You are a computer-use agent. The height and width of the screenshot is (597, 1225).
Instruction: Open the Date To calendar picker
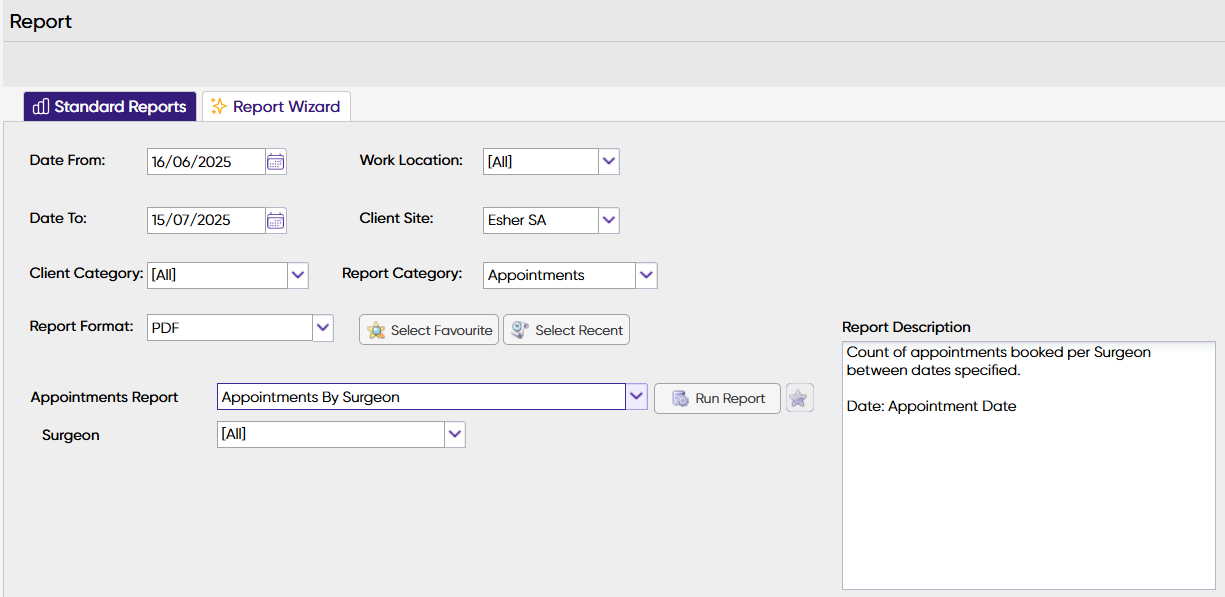point(276,221)
